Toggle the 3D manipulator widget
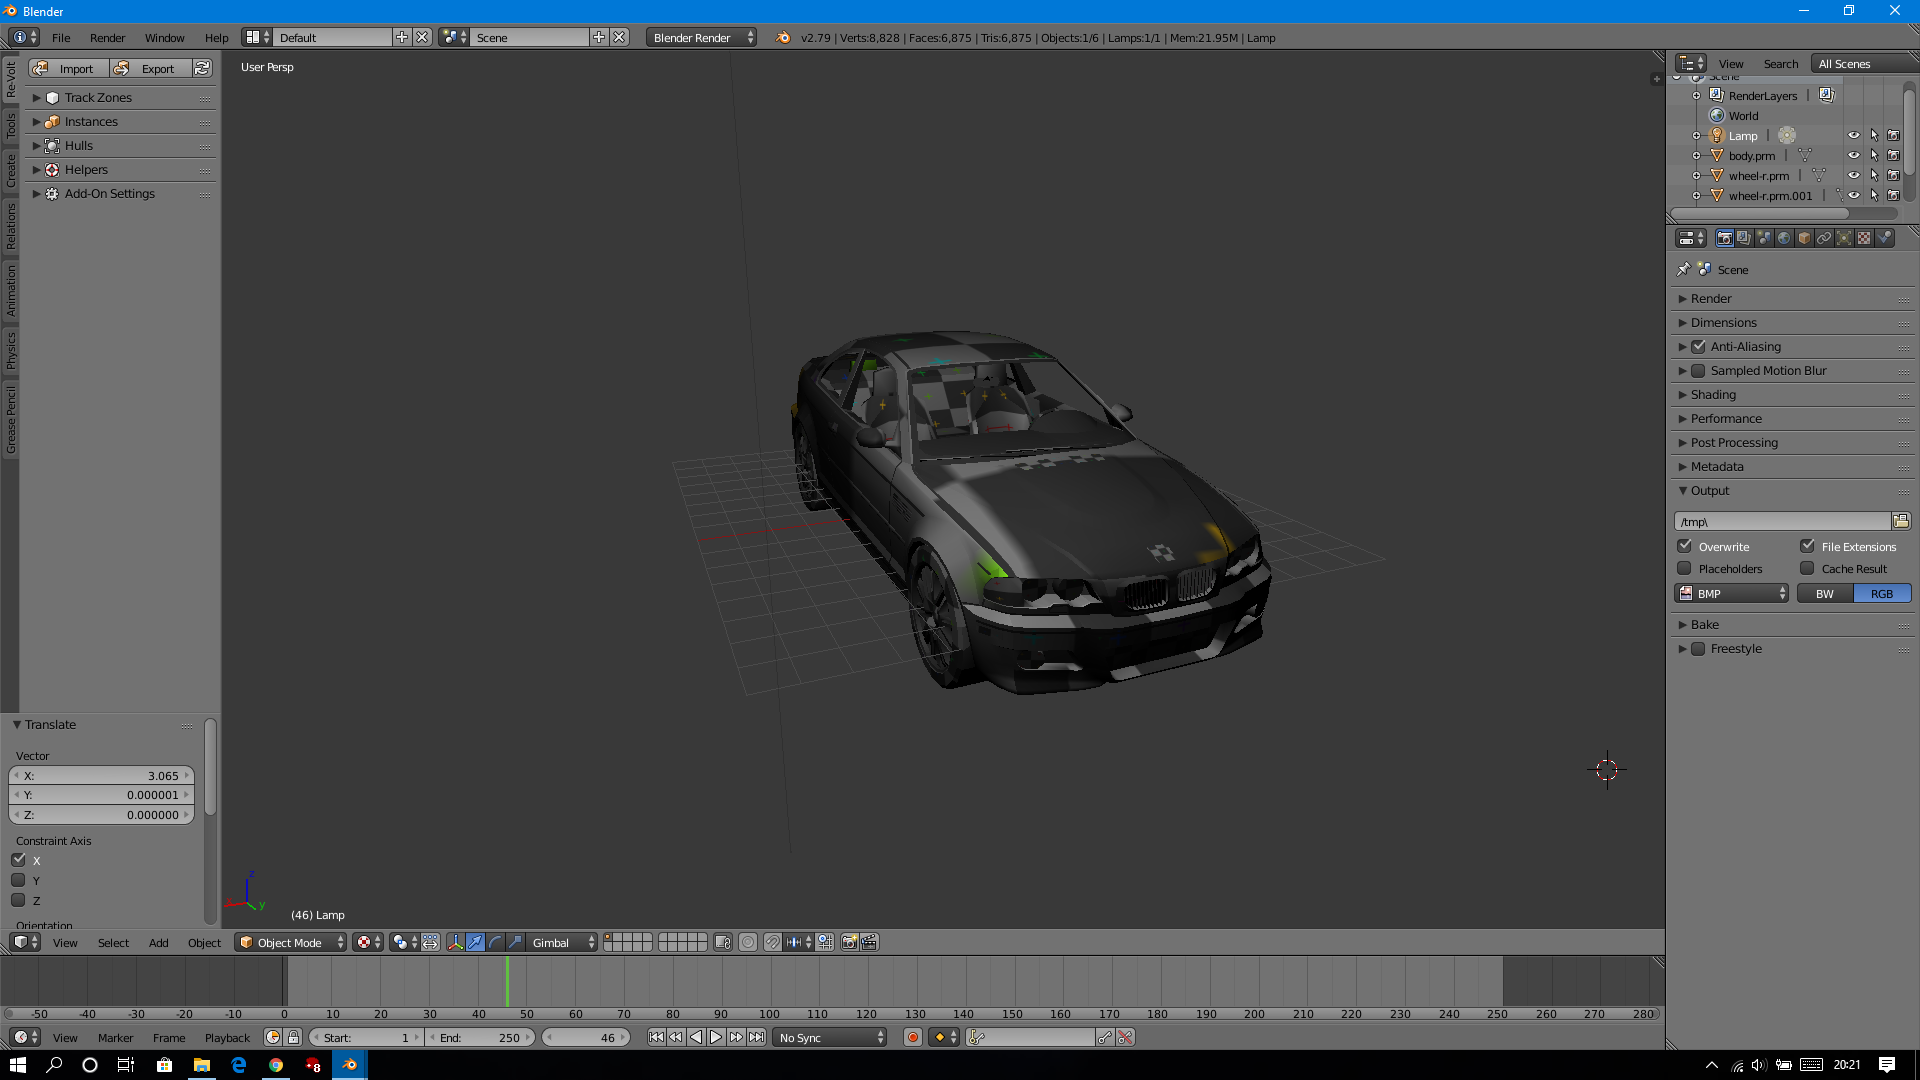Viewport: 1920px width, 1080px height. 455,942
